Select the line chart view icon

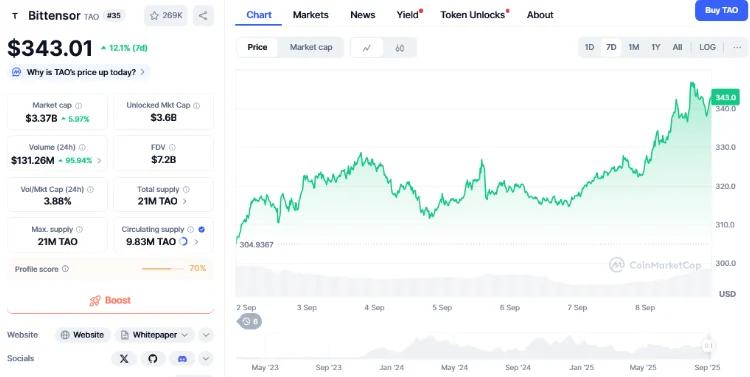point(367,47)
